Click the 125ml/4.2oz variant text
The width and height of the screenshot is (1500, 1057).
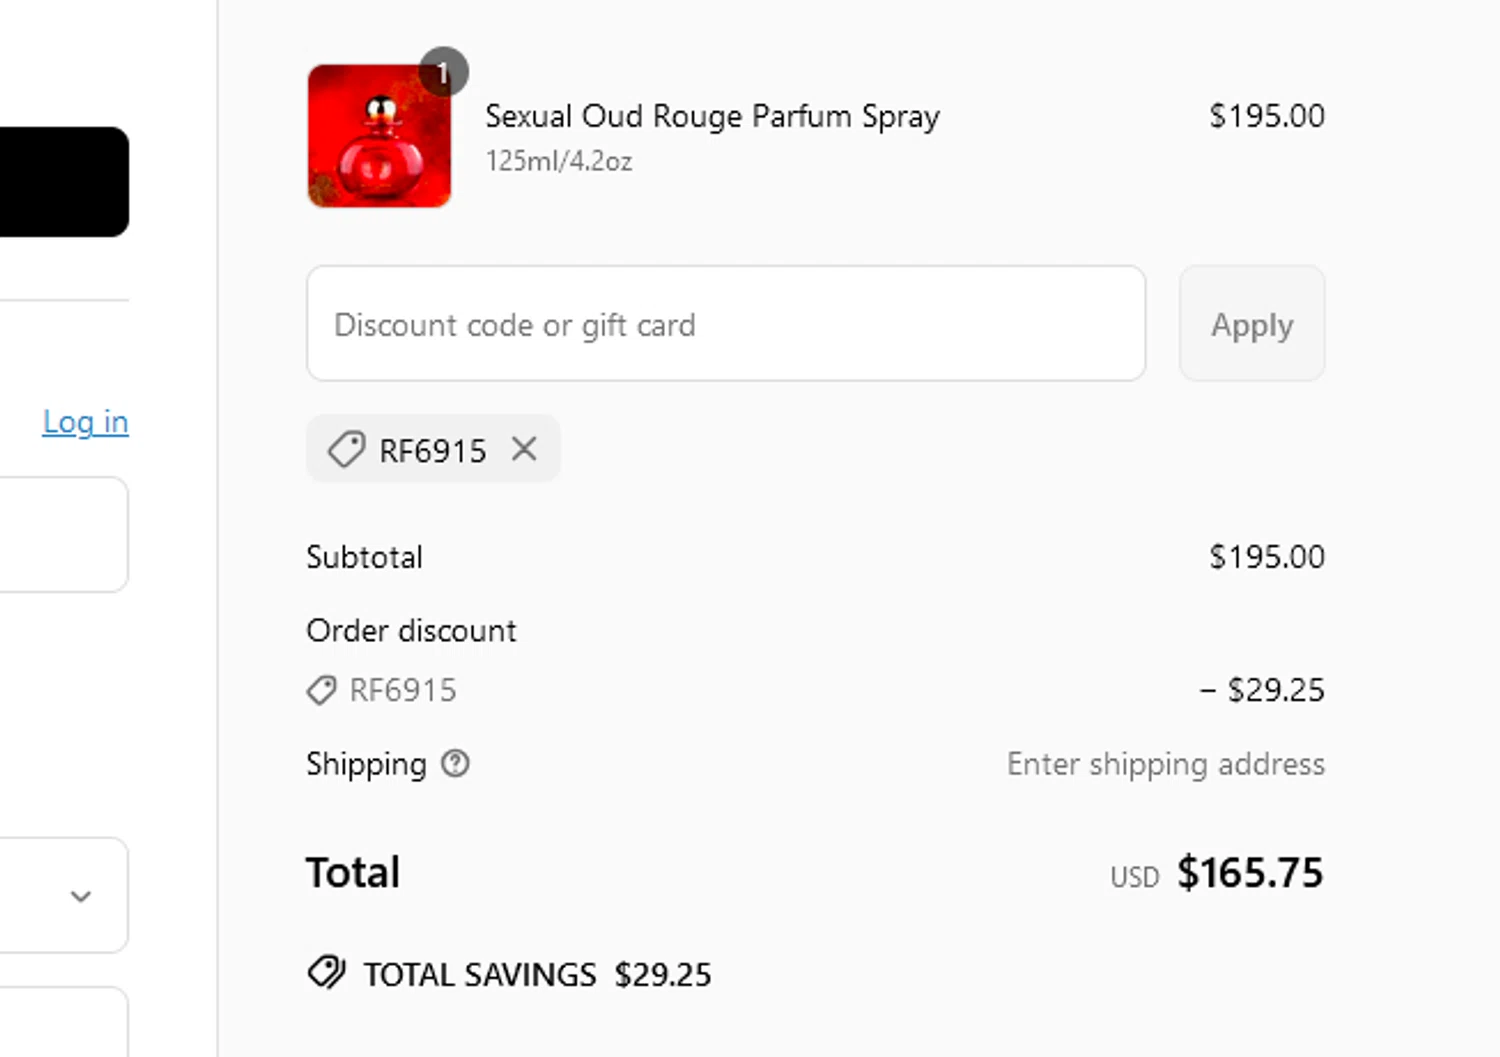click(x=559, y=161)
